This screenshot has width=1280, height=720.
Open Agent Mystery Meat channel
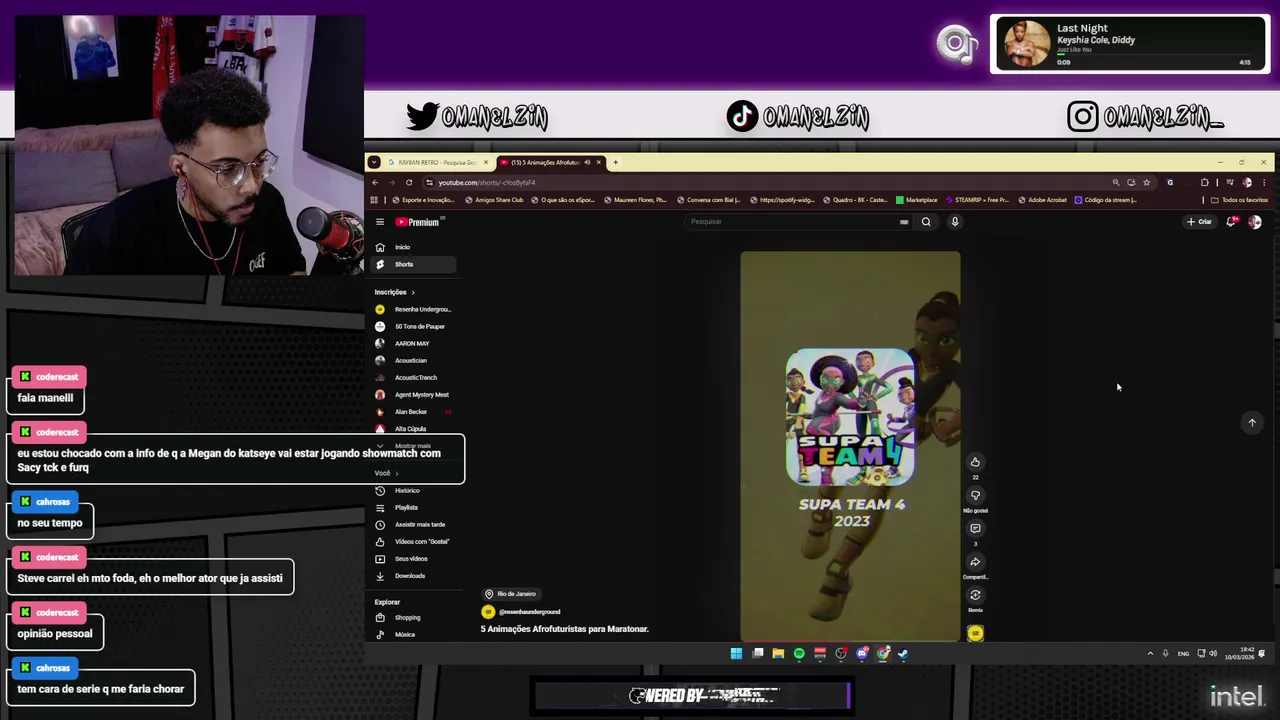[x=415, y=394]
